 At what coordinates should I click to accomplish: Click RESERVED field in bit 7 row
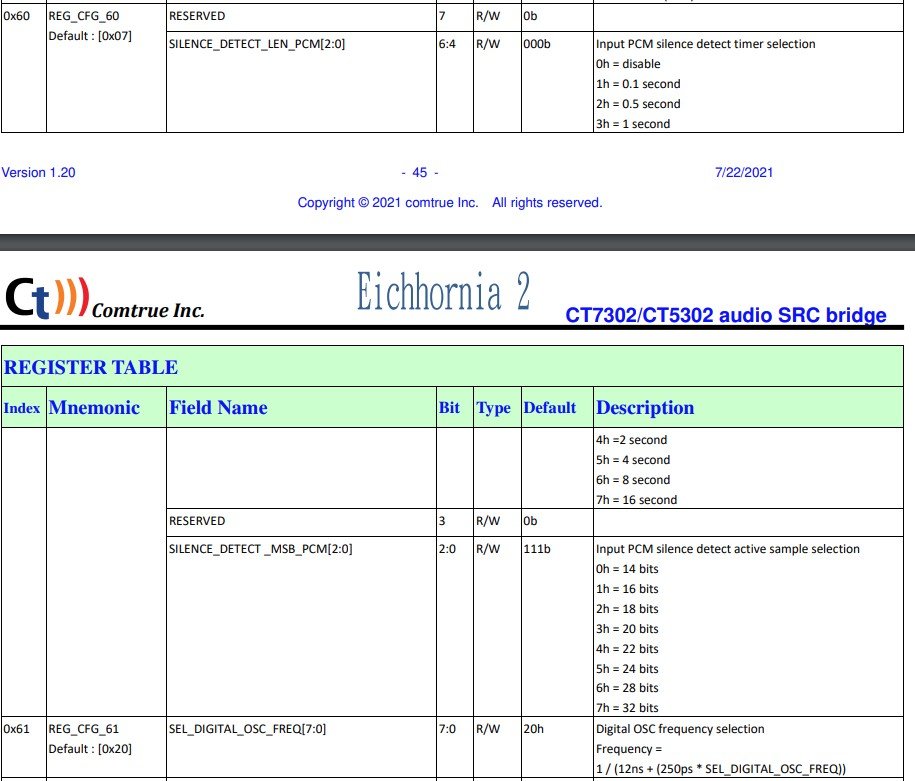point(197,16)
